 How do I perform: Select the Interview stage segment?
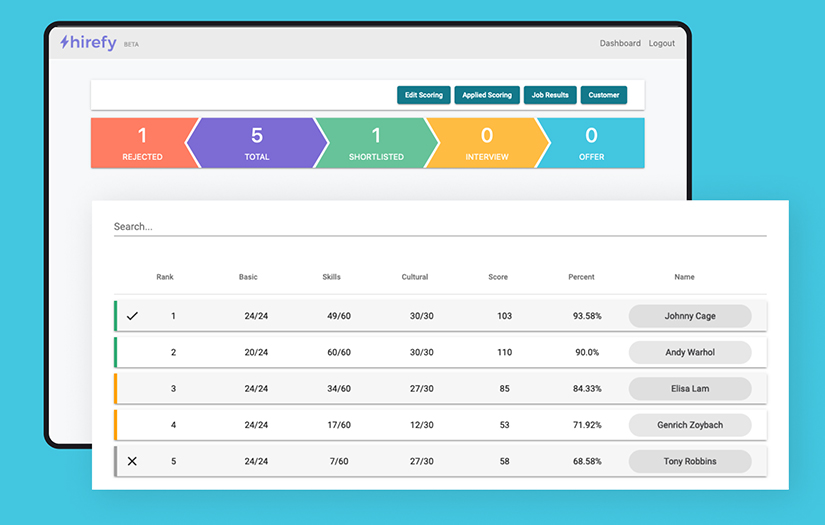click(487, 143)
